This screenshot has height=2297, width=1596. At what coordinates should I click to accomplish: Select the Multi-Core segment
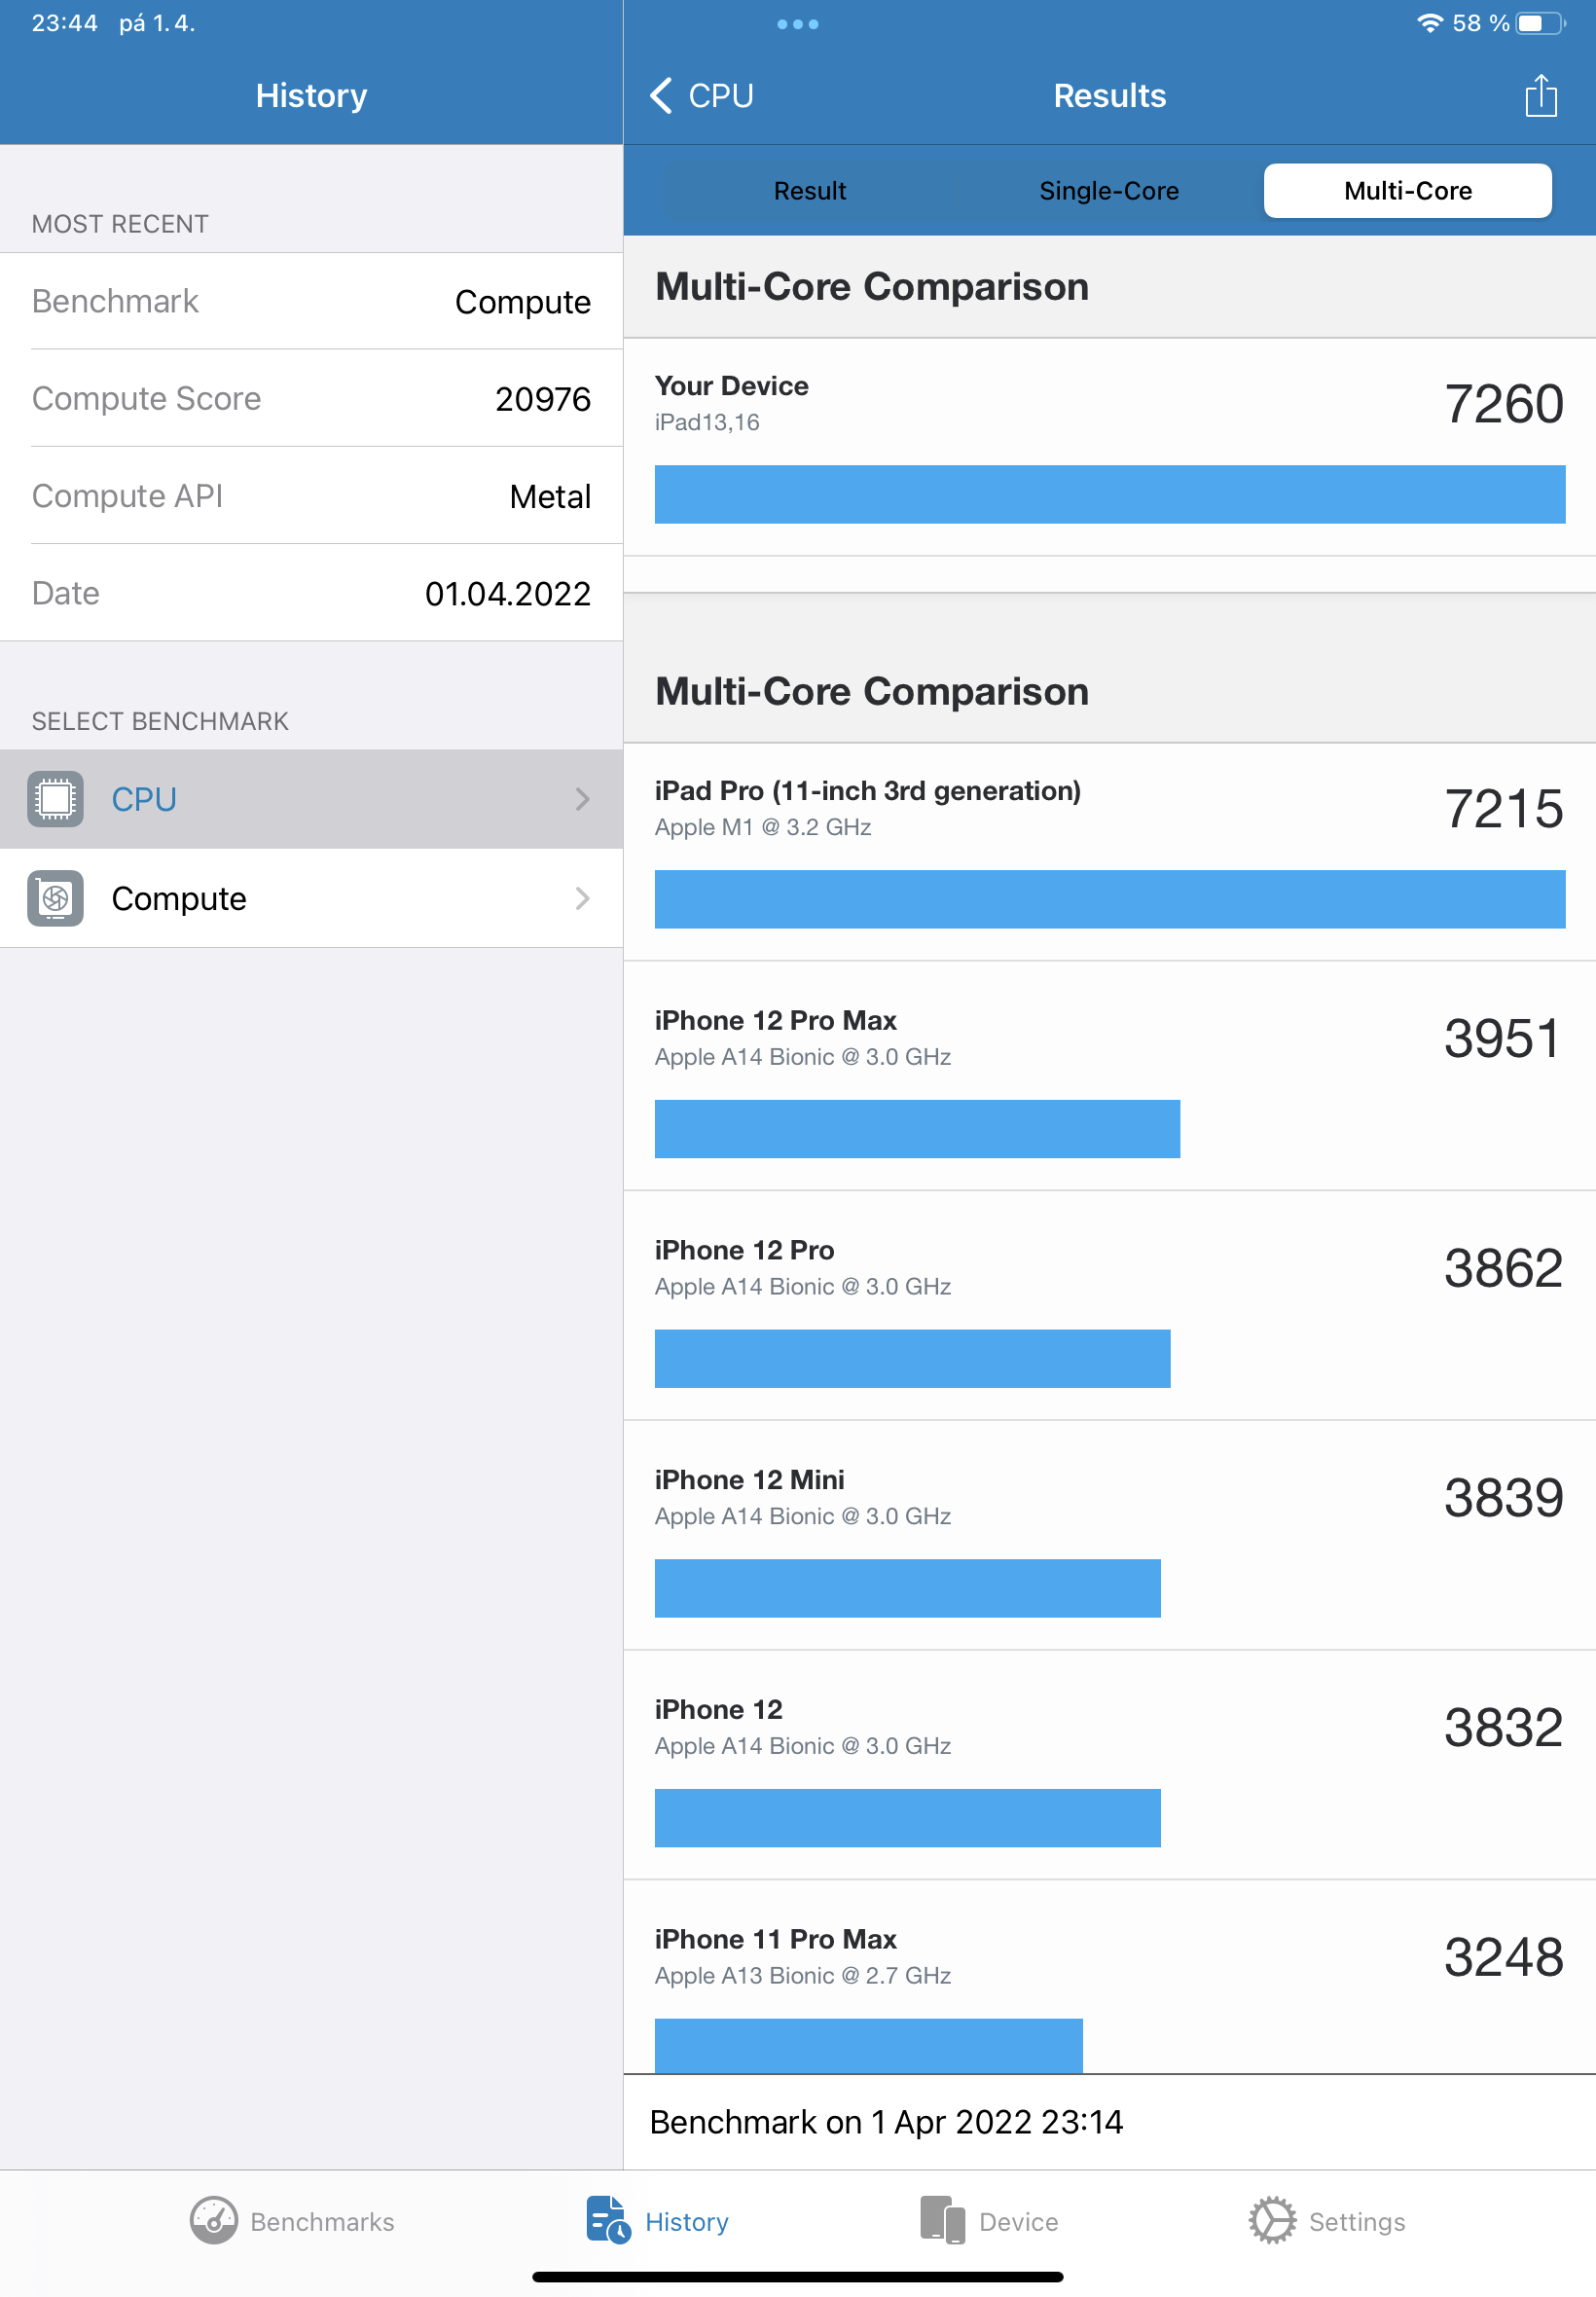pyautogui.click(x=1407, y=191)
